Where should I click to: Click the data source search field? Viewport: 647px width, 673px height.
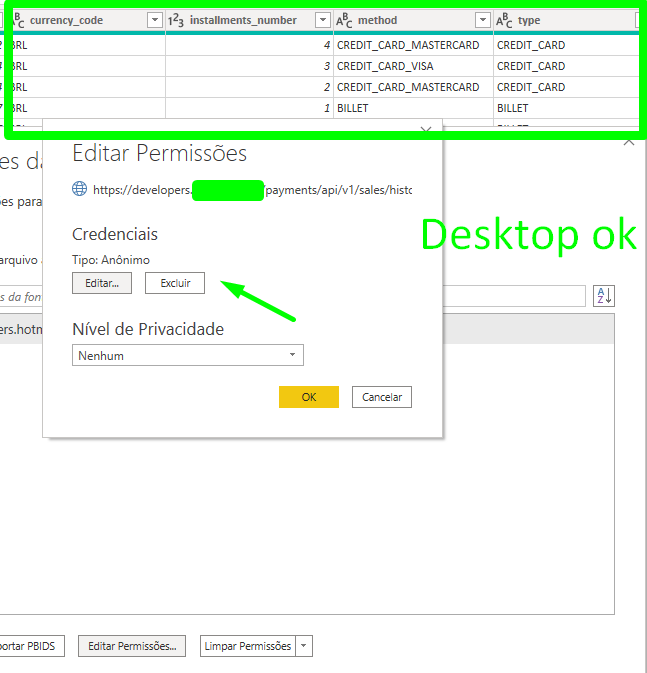point(514,296)
